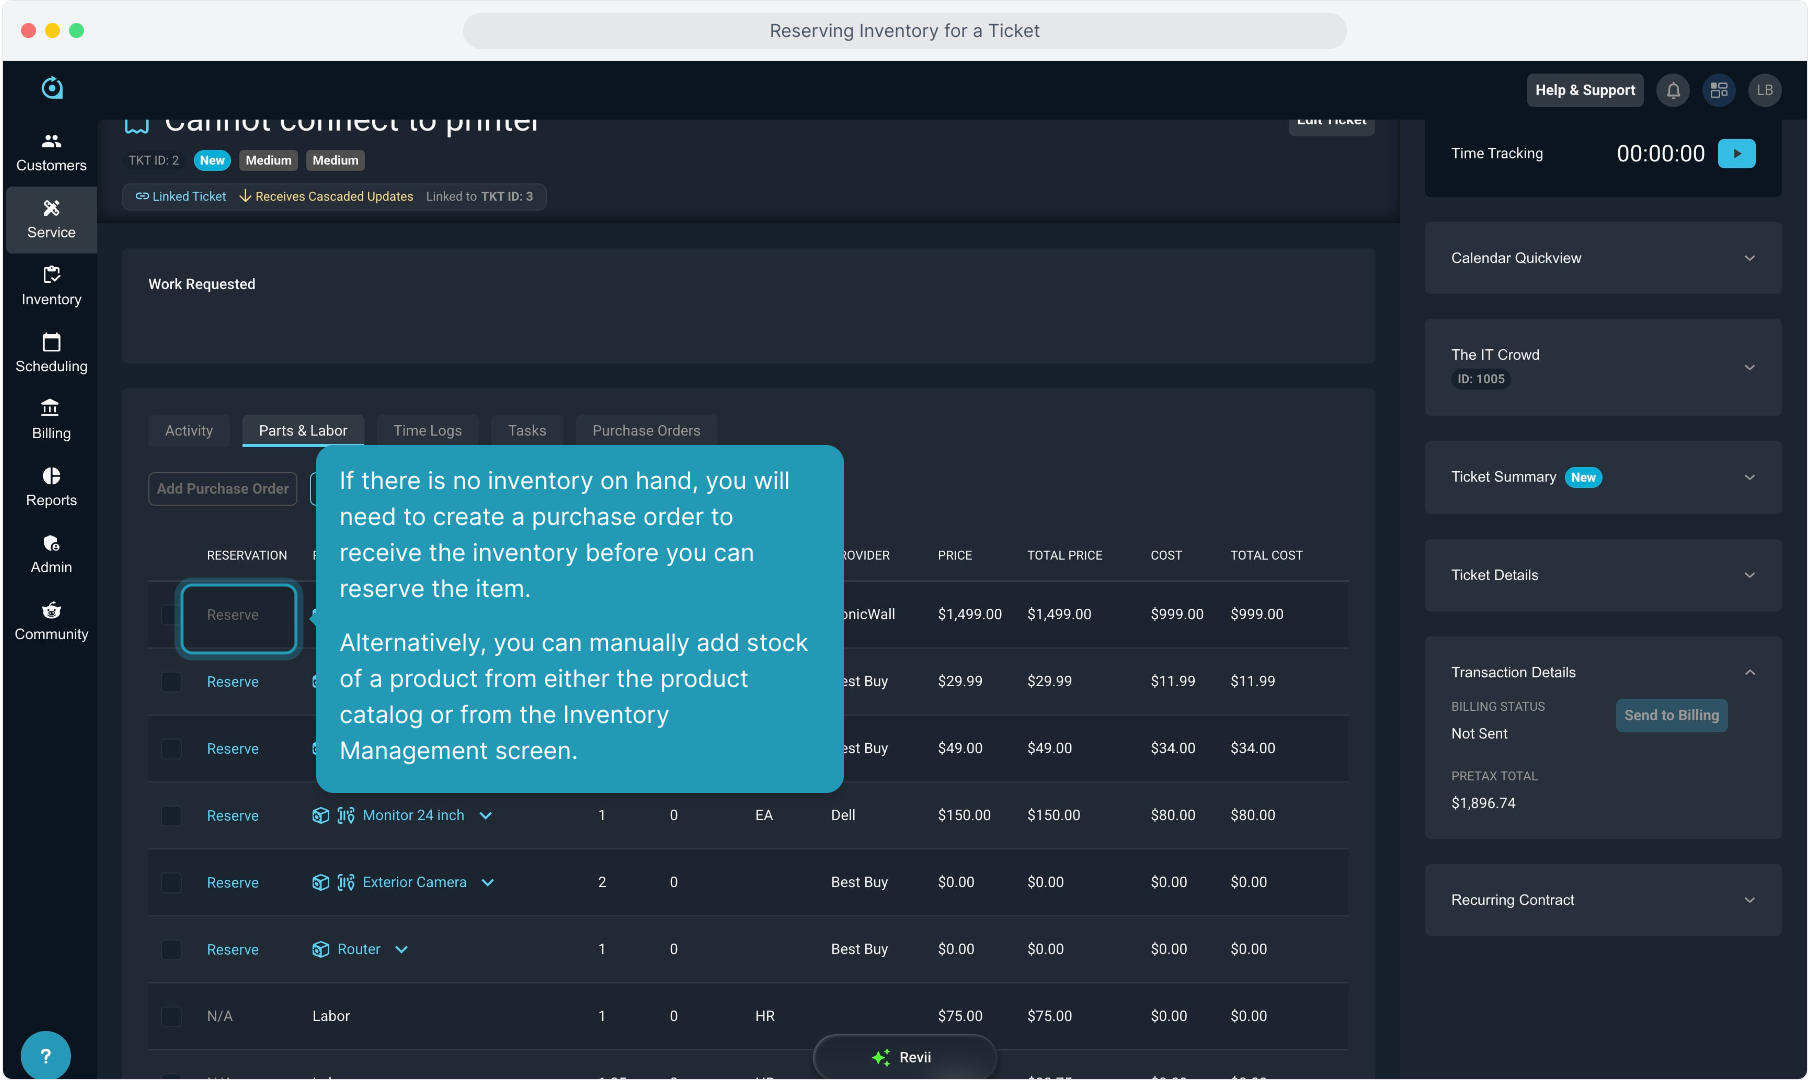
Task: Check the Monitor 24 inch row checkbox
Action: click(x=171, y=816)
